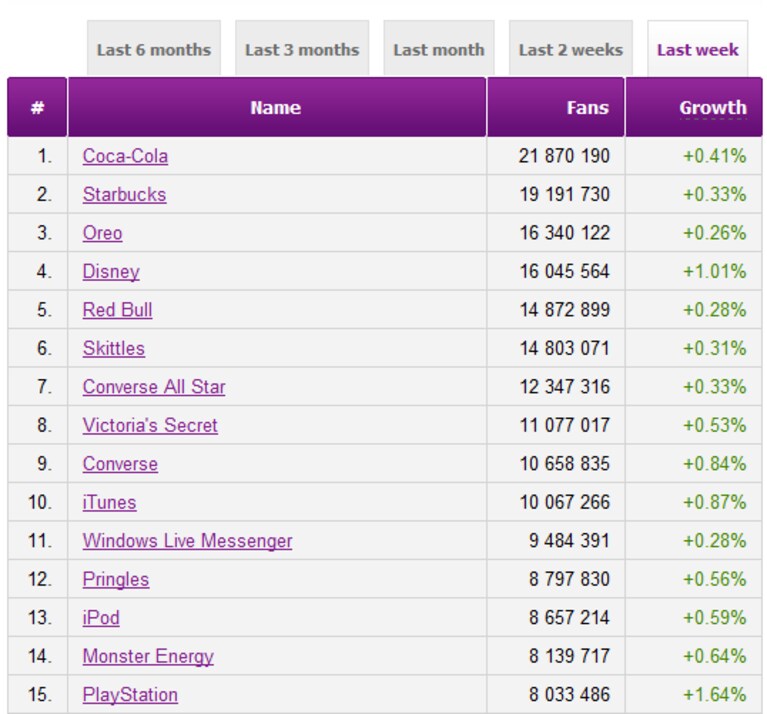Select Oreo growth value +0.26%

click(715, 233)
